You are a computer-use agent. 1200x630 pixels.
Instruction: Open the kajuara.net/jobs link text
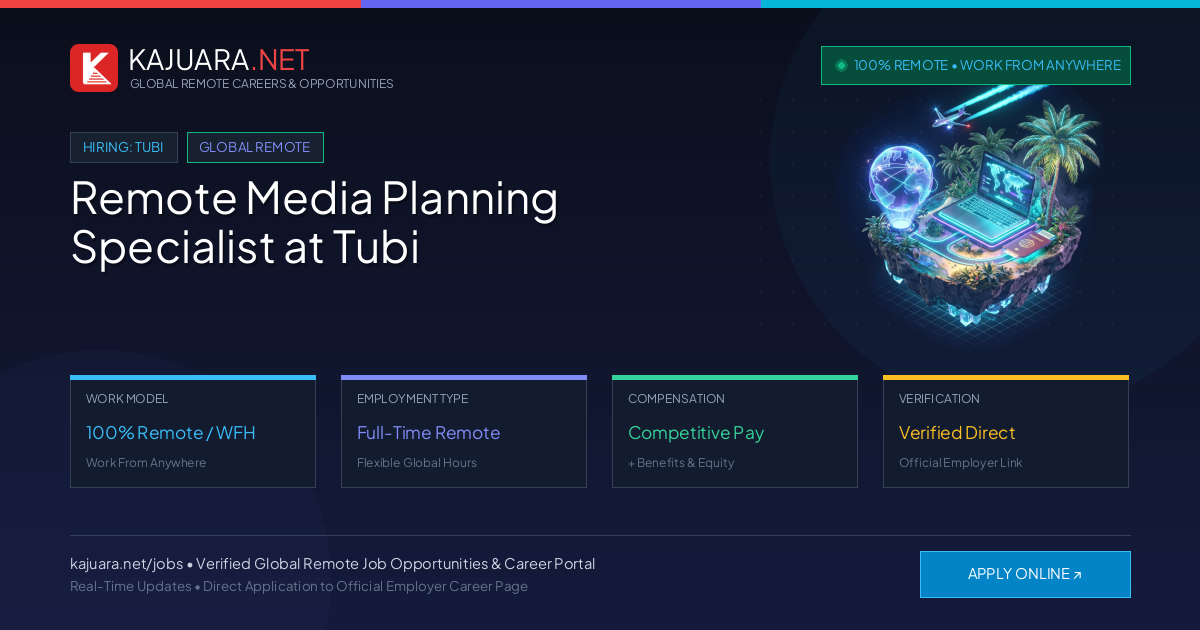(126, 564)
